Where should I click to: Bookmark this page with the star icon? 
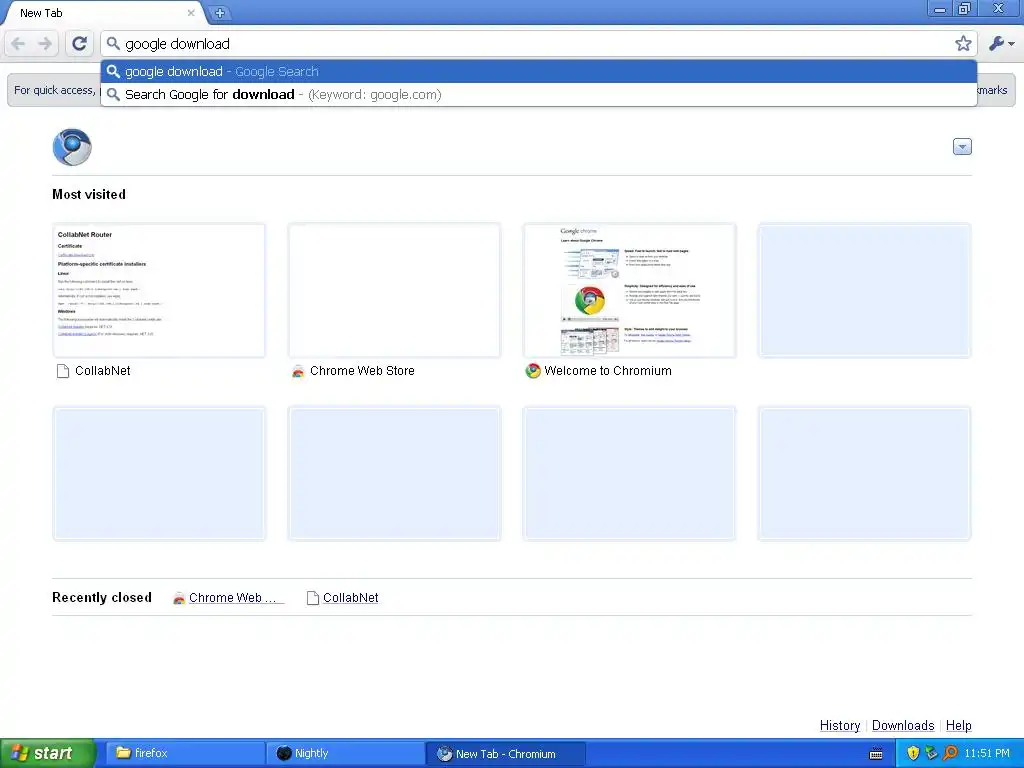coord(963,44)
